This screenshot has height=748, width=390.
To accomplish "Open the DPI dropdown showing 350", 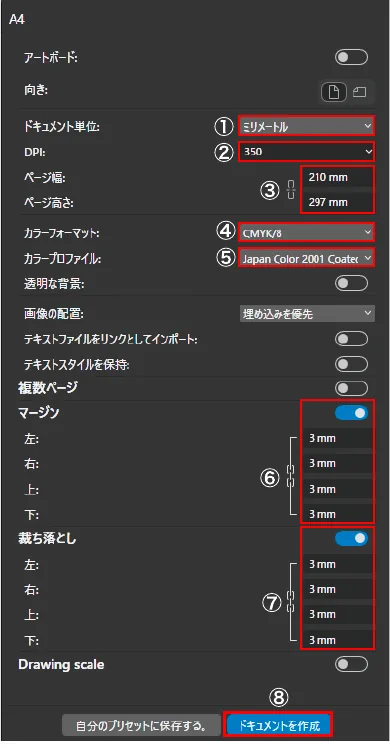I will point(306,152).
